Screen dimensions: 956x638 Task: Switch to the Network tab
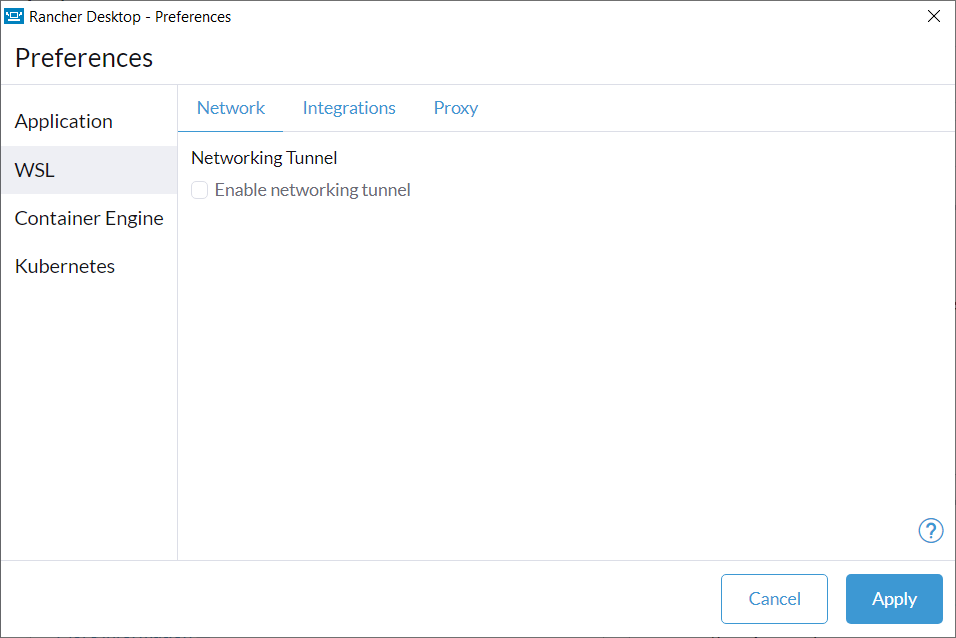[x=230, y=108]
